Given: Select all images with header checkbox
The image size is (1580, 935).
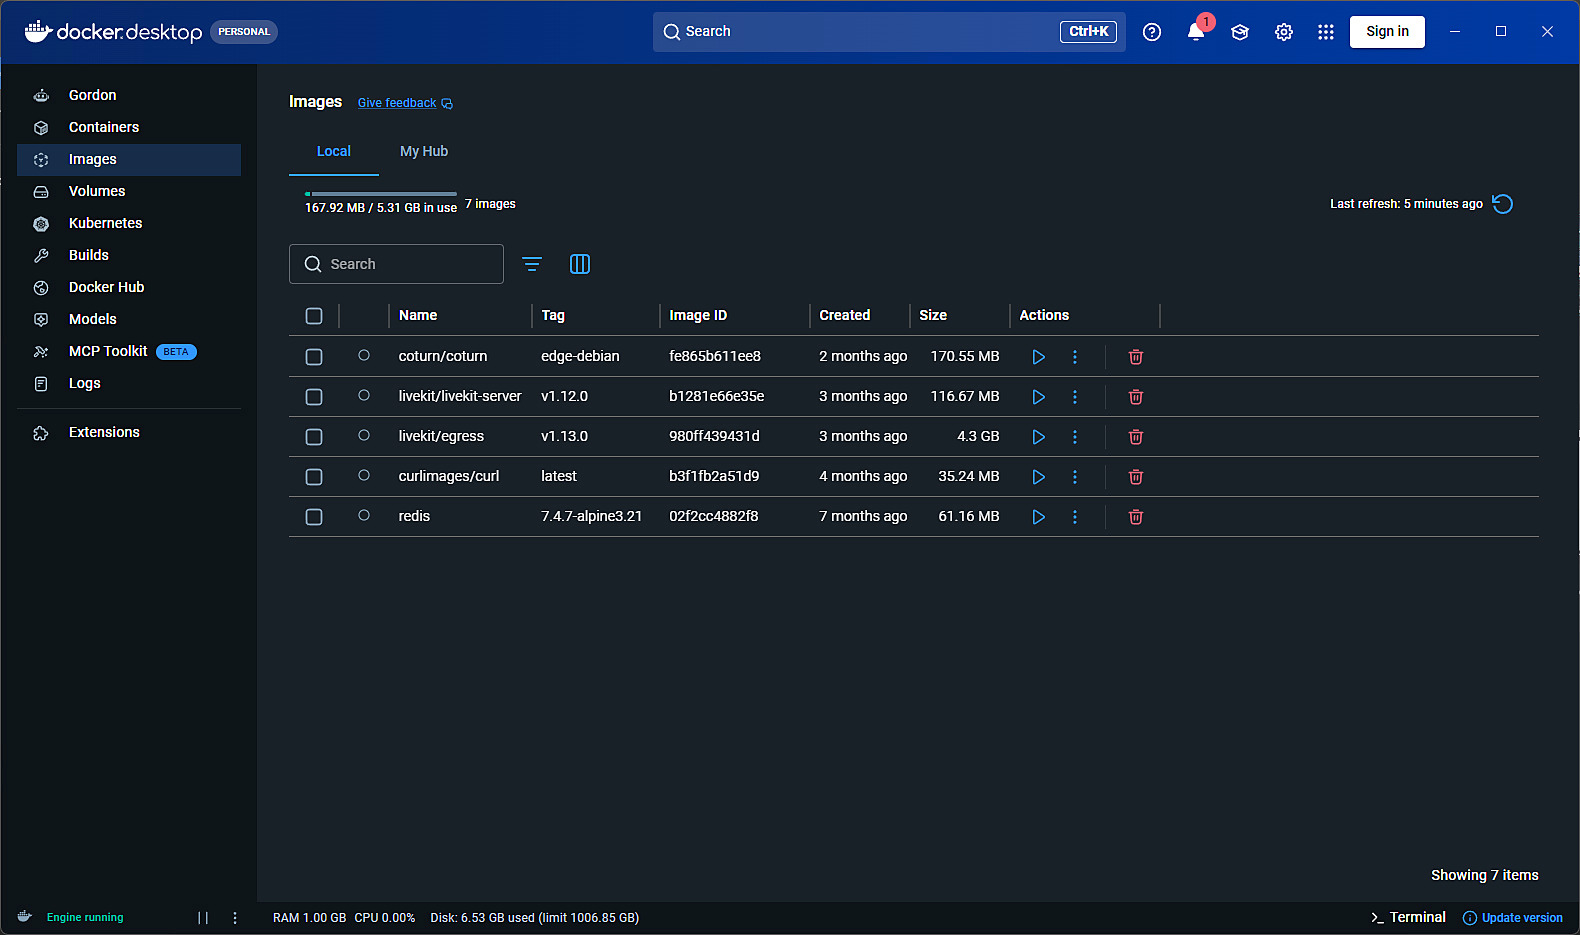Looking at the screenshot, I should [314, 316].
